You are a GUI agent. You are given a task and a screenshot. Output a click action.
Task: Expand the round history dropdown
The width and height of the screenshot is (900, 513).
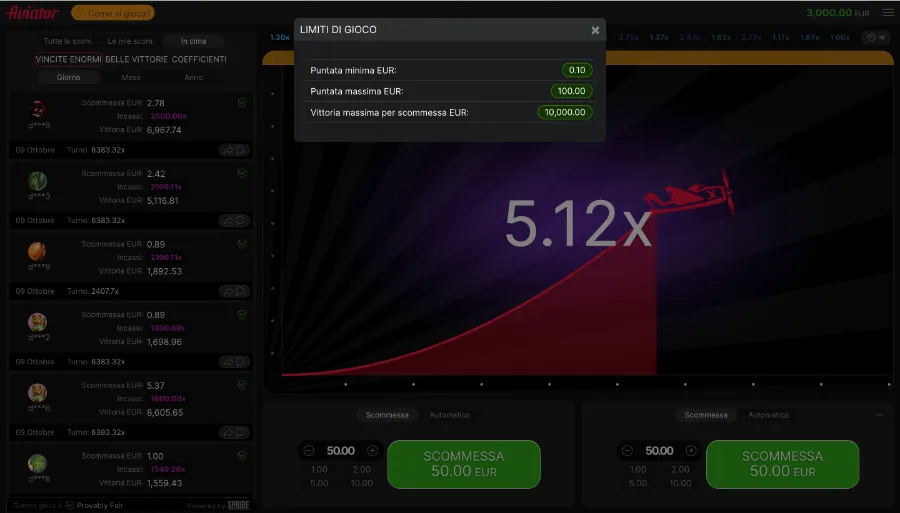[x=877, y=38]
